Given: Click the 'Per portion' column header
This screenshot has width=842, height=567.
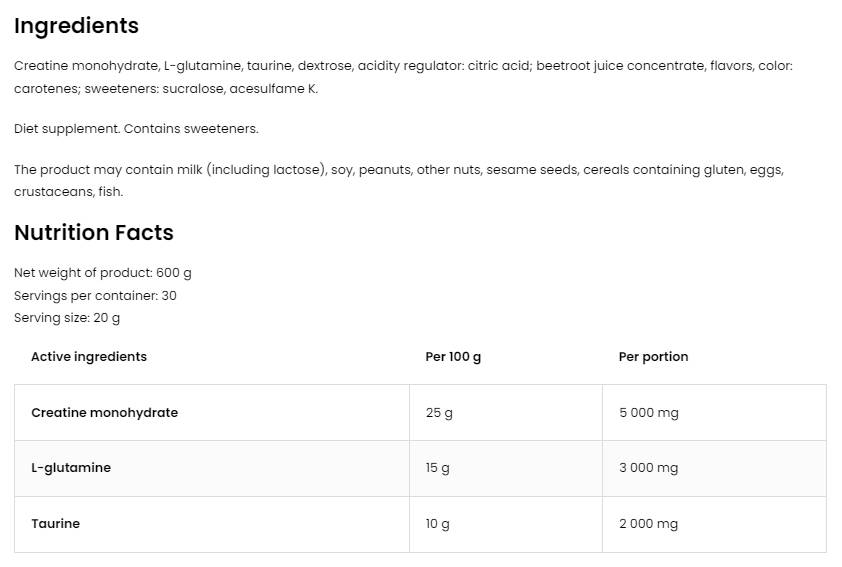Looking at the screenshot, I should click(x=653, y=357).
